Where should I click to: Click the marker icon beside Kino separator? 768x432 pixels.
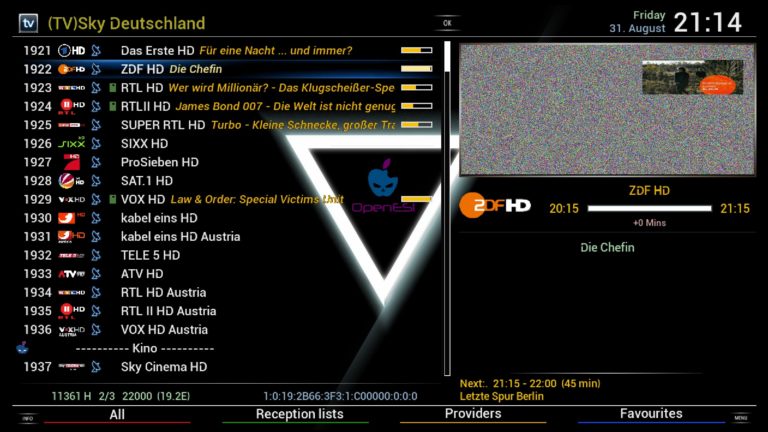click(x=22, y=348)
